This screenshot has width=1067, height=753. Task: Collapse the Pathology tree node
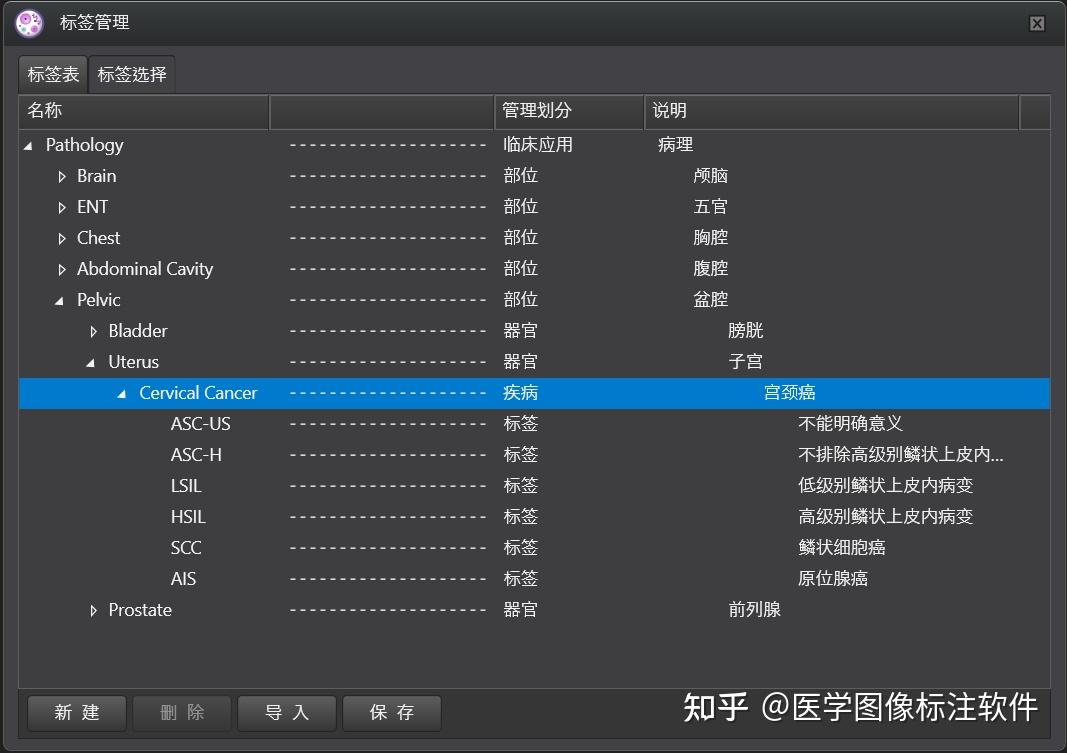pos(28,145)
